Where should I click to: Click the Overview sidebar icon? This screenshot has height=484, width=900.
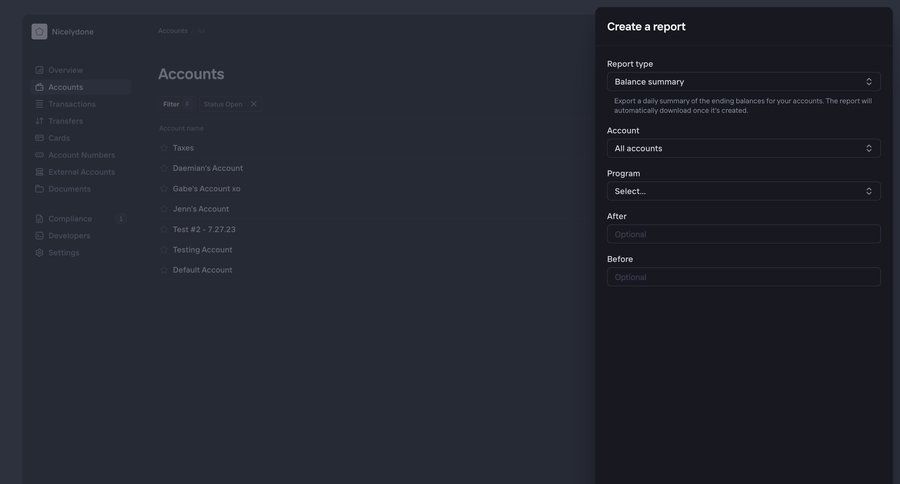(x=39, y=70)
